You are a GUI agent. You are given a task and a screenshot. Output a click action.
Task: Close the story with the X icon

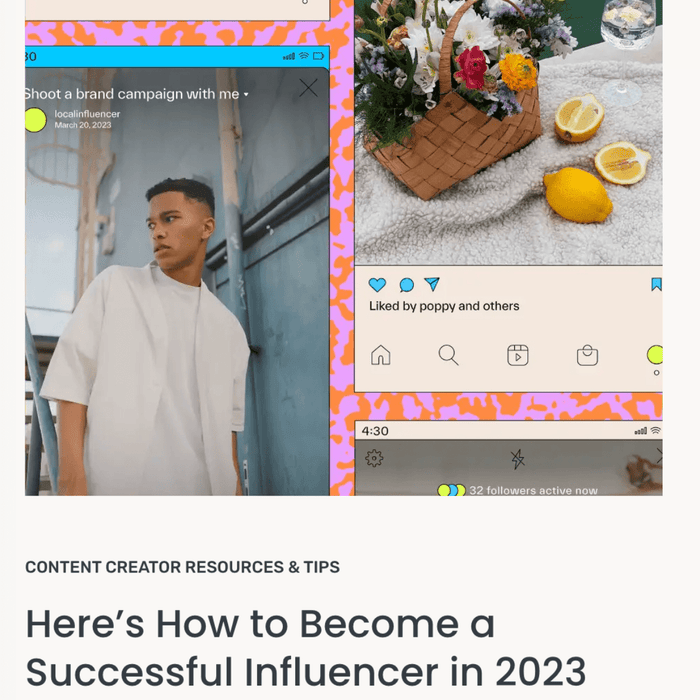pyautogui.click(x=308, y=88)
